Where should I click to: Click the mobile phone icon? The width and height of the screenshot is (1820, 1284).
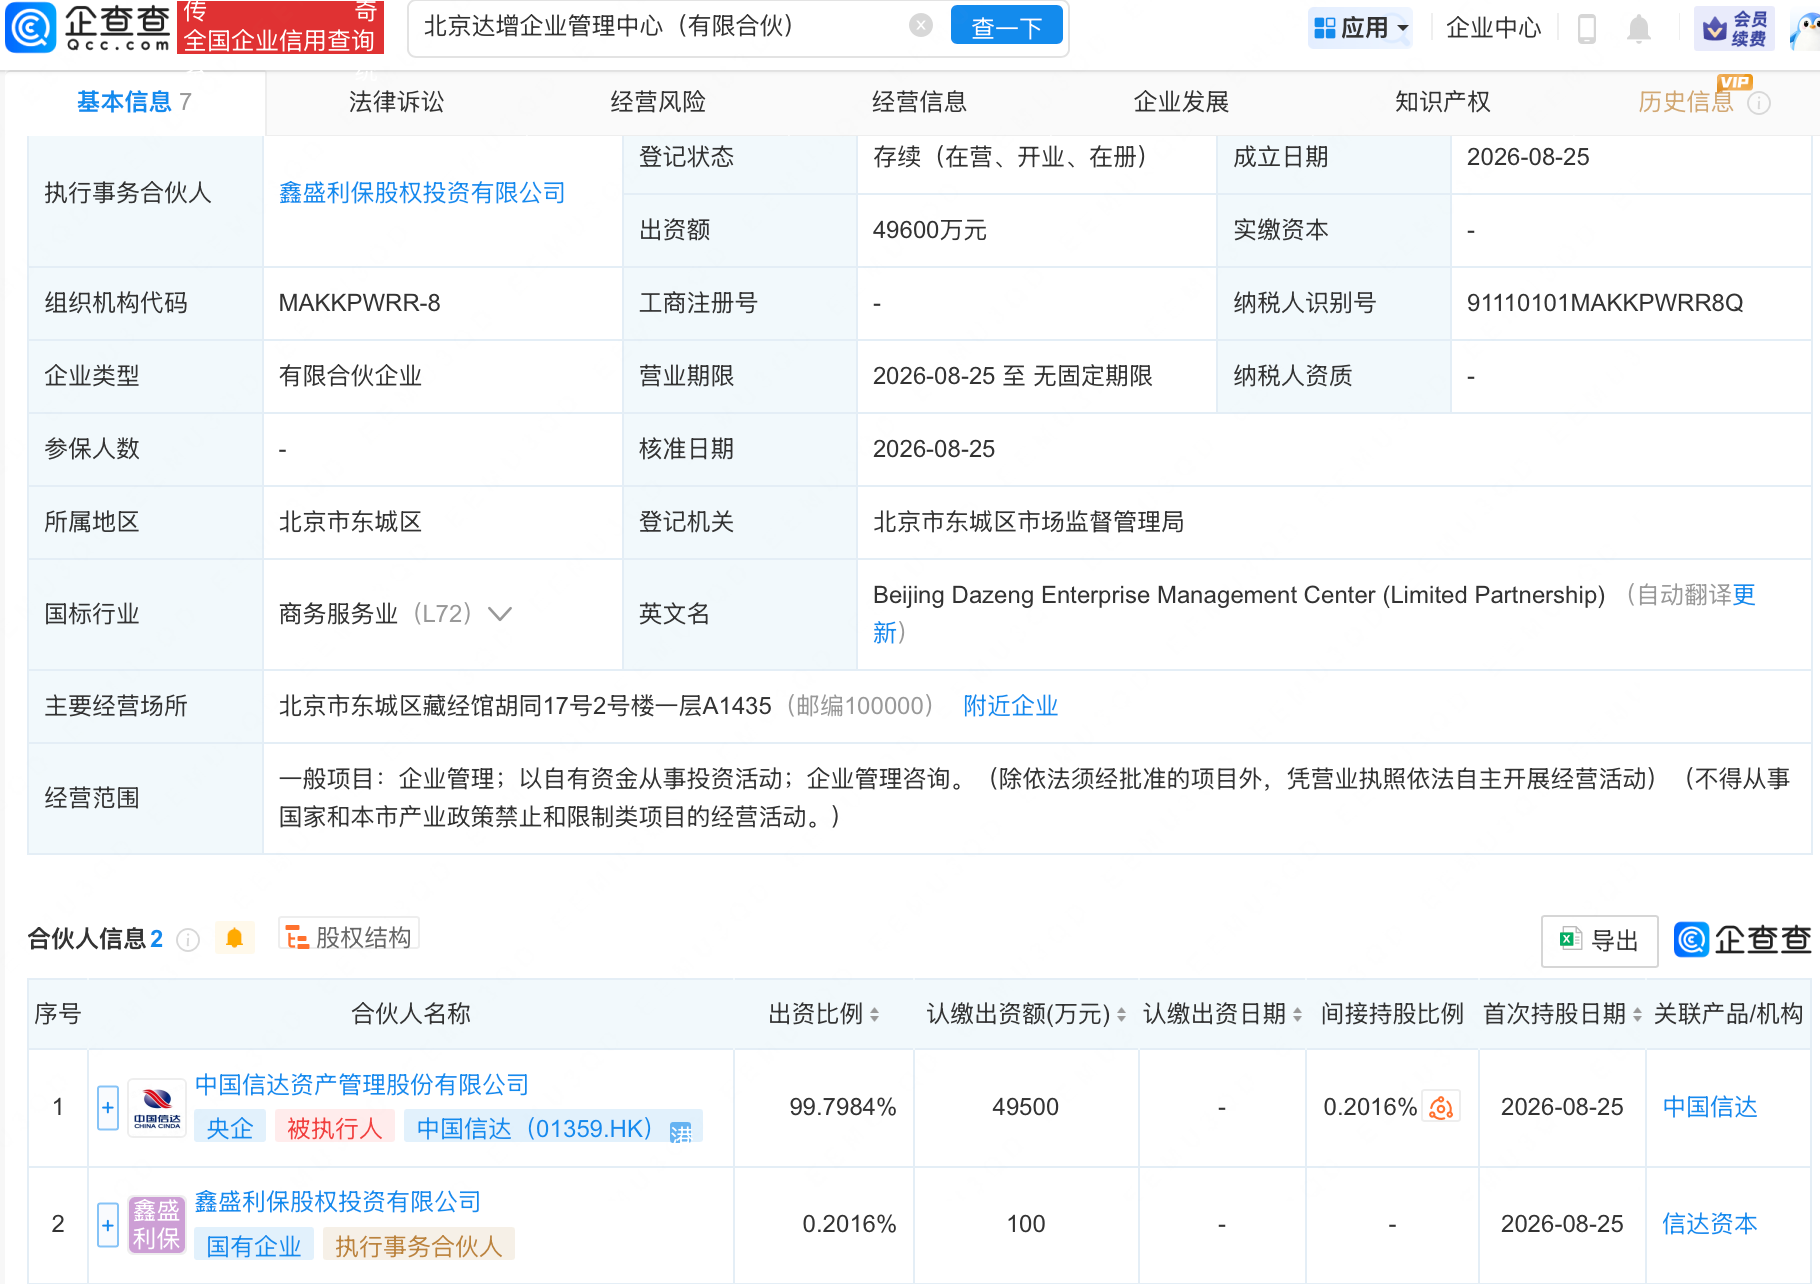[x=1586, y=28]
